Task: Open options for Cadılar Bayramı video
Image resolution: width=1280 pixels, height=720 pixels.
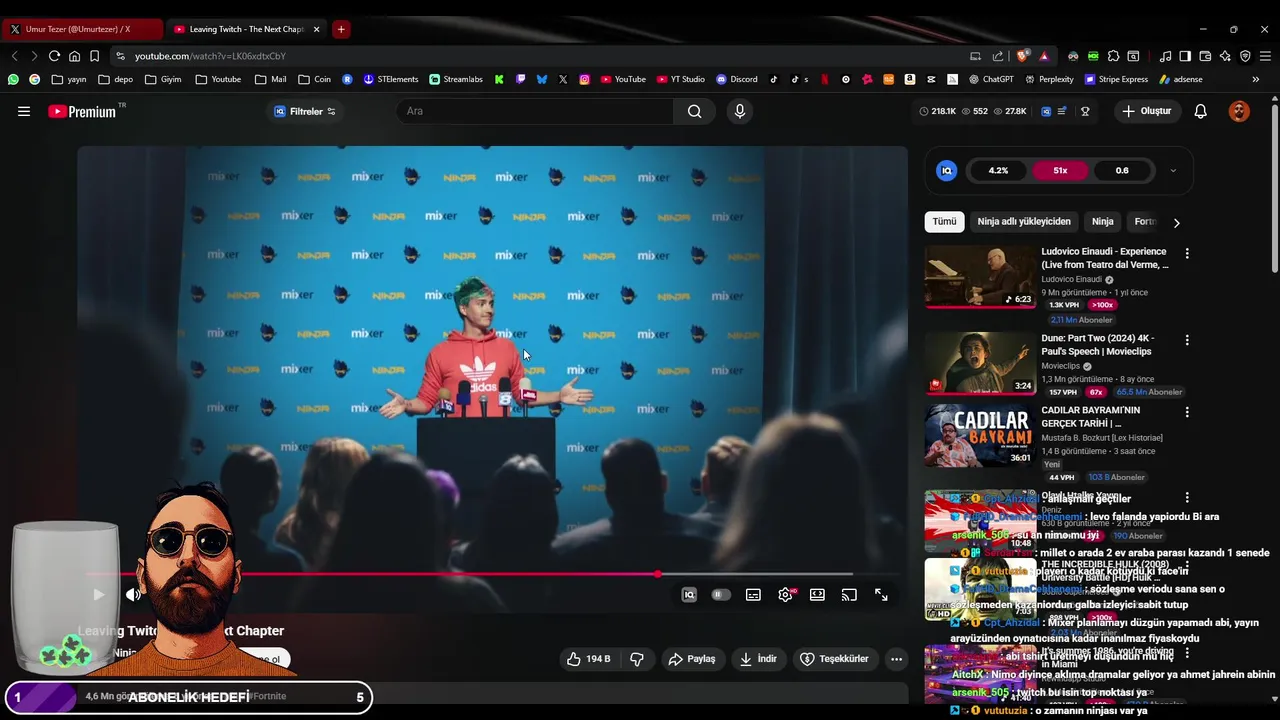Action: (1187, 412)
